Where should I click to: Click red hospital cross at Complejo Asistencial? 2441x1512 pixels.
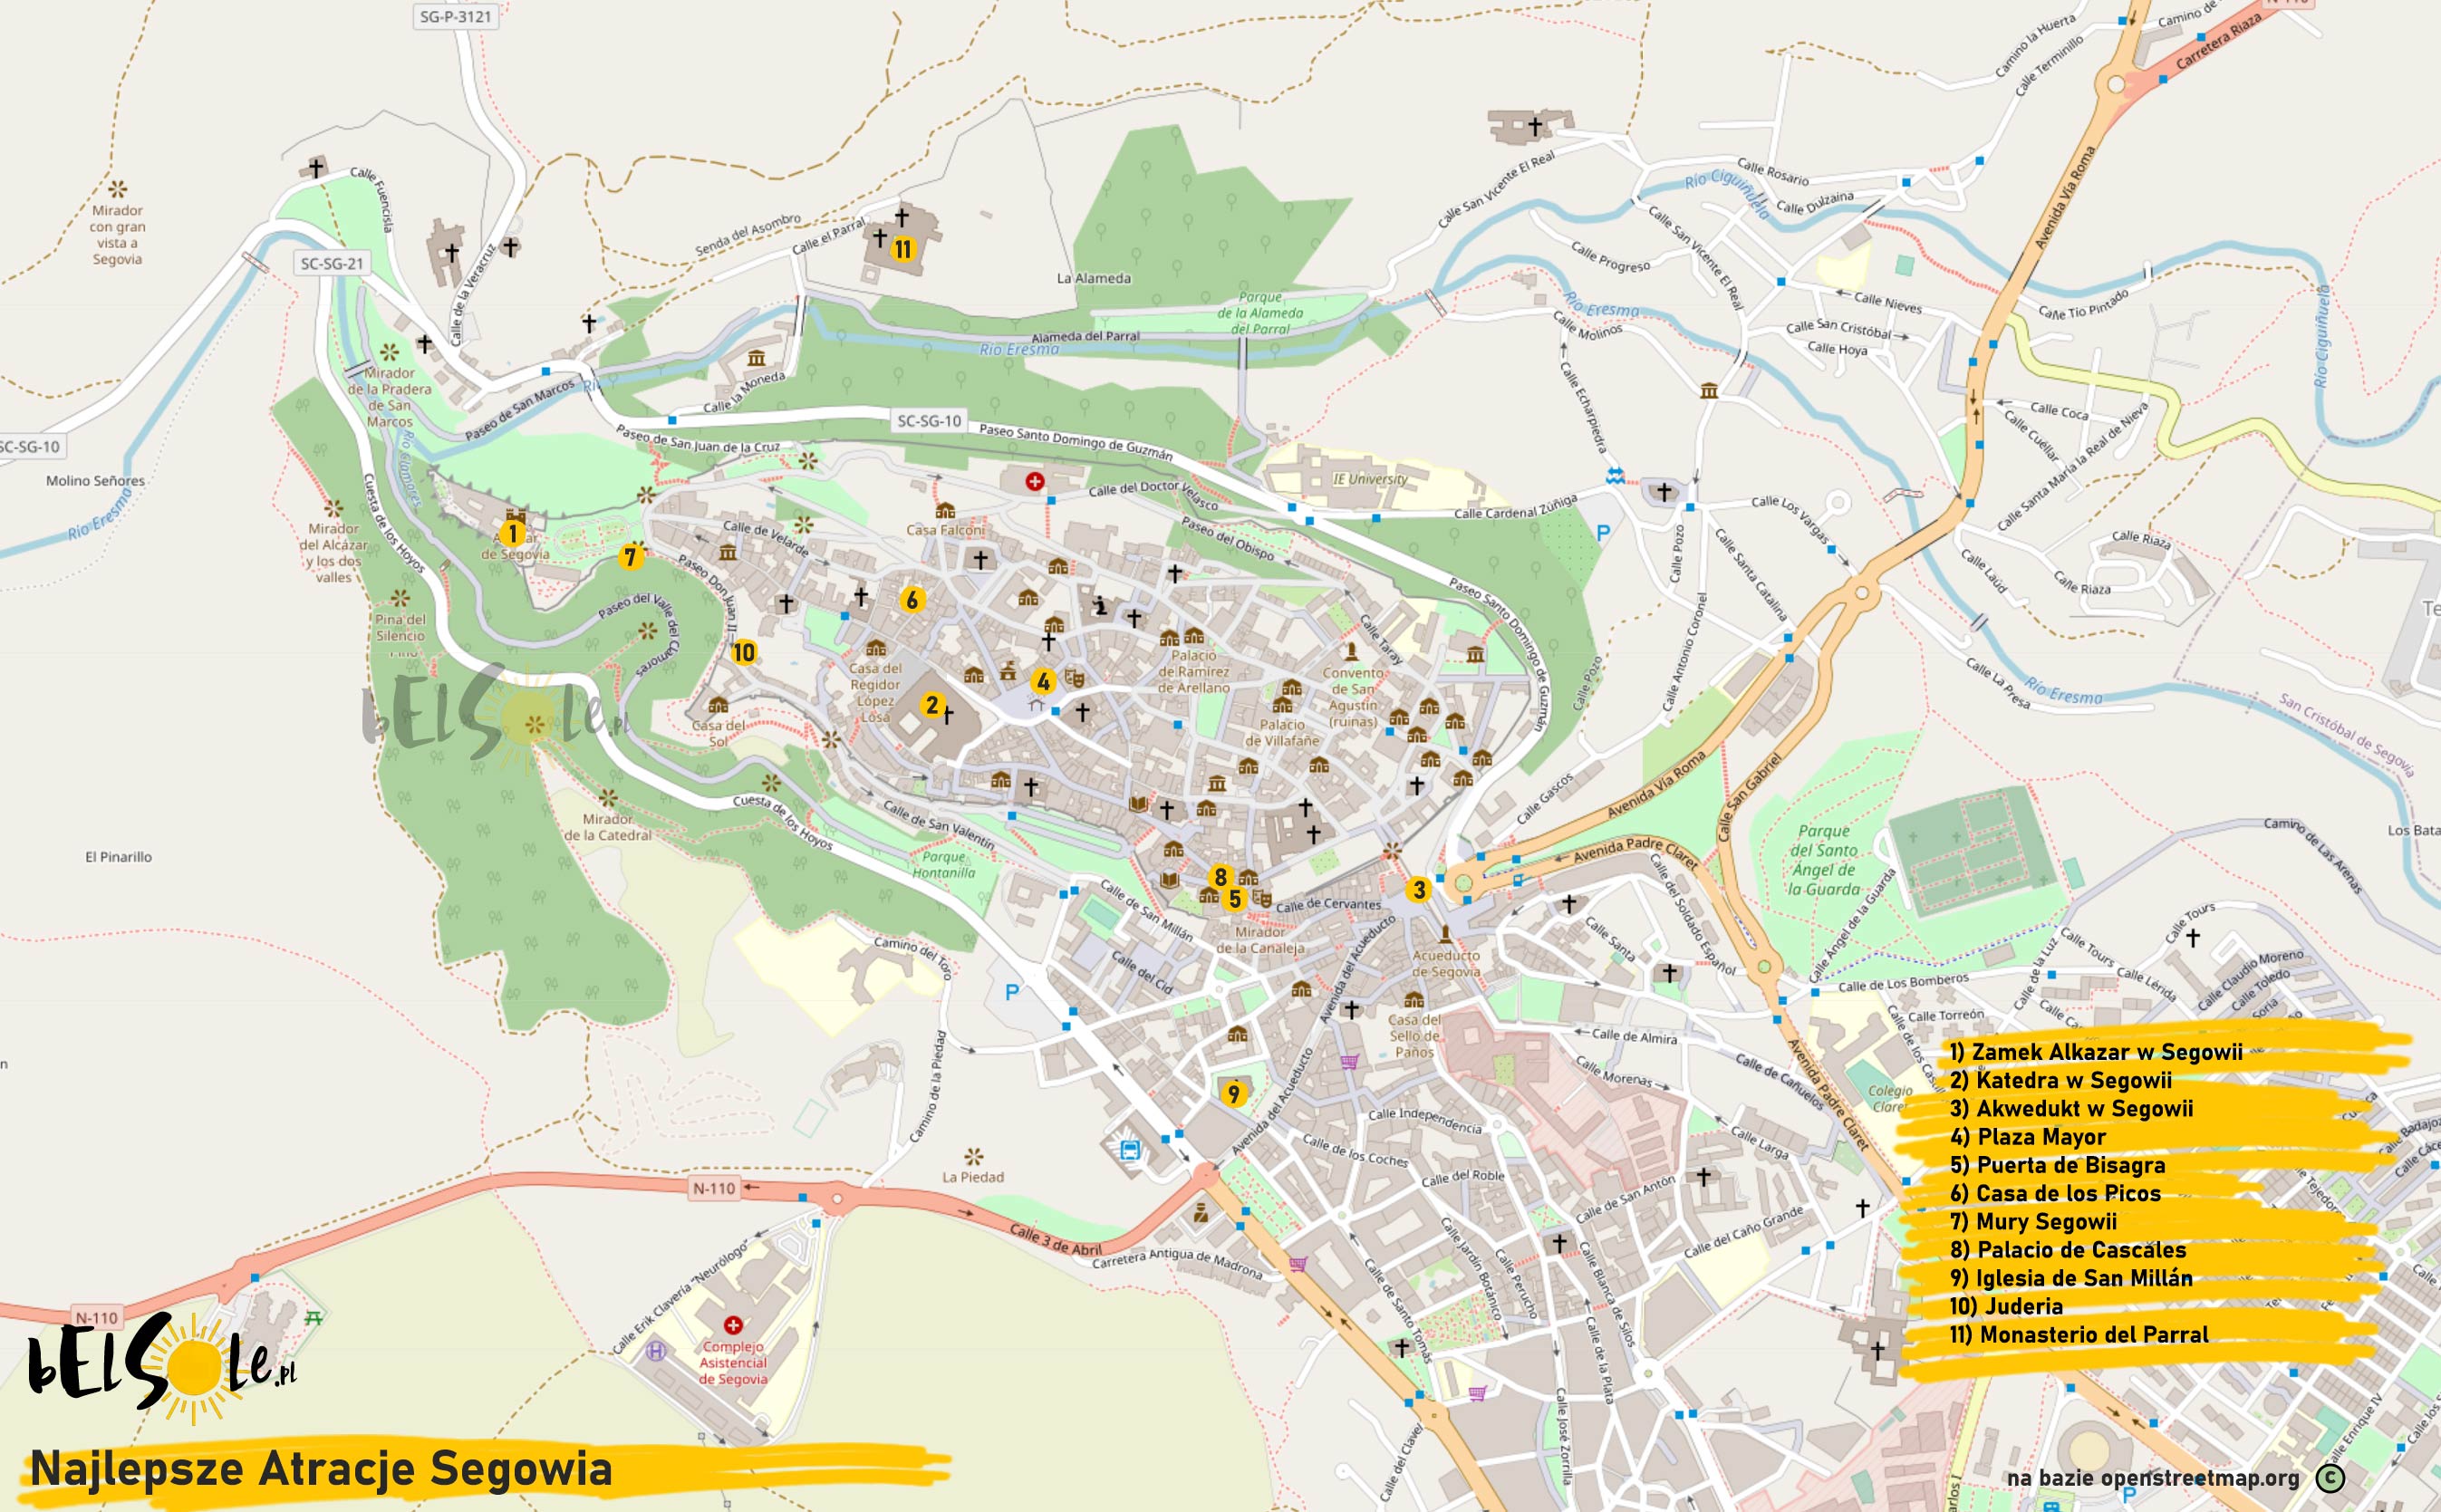click(733, 1325)
